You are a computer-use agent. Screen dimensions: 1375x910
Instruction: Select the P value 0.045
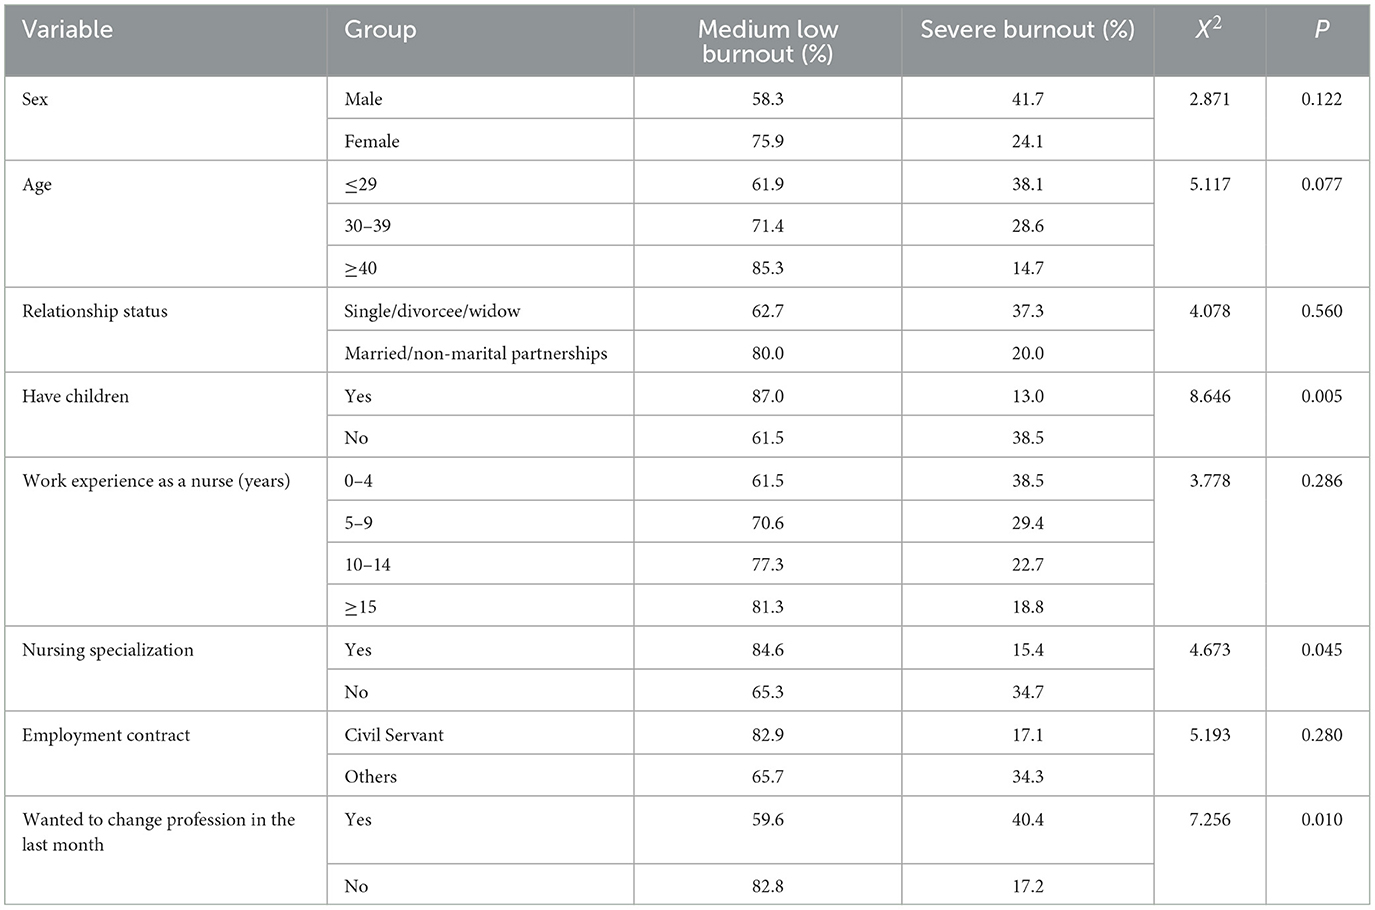pos(1321,650)
